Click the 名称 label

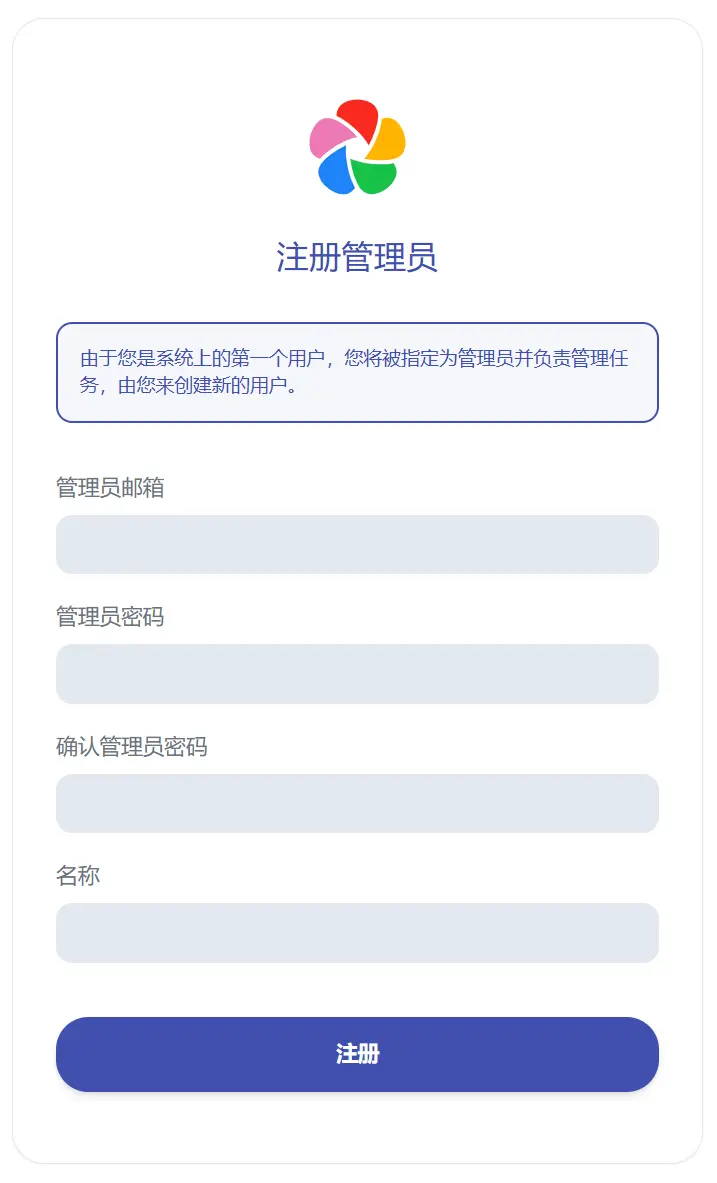[78, 876]
